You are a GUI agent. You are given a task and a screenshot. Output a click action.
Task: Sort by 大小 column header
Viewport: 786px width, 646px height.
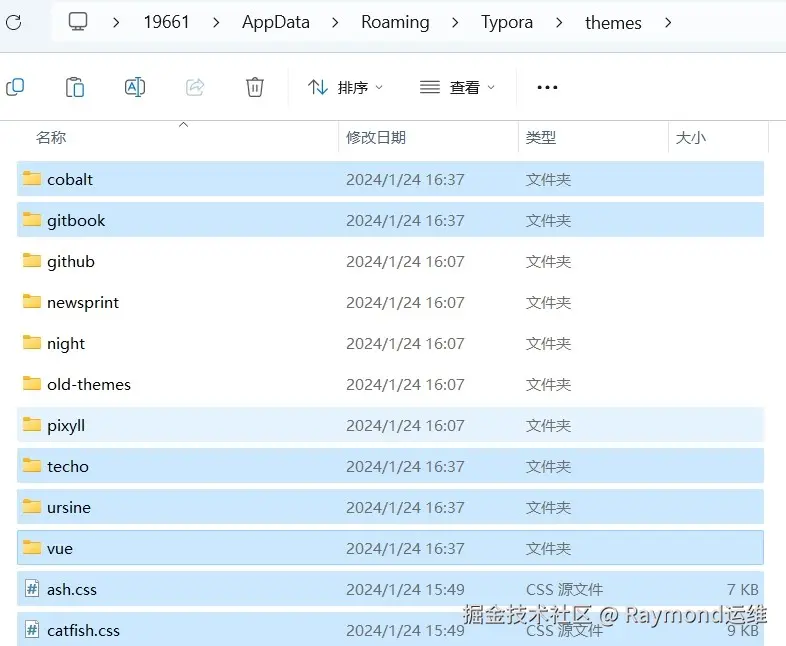(691, 137)
